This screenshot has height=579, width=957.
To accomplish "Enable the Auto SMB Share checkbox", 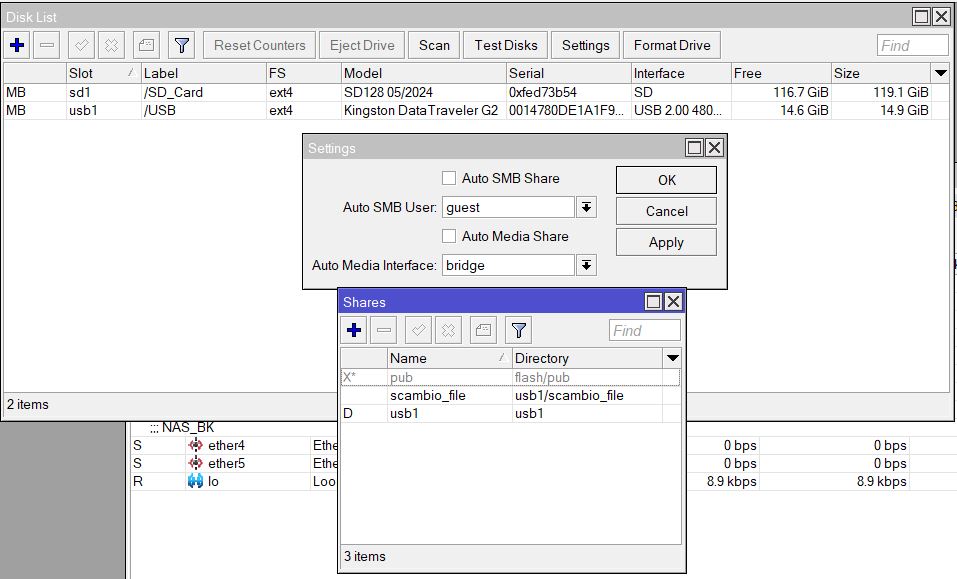I will click(449, 178).
